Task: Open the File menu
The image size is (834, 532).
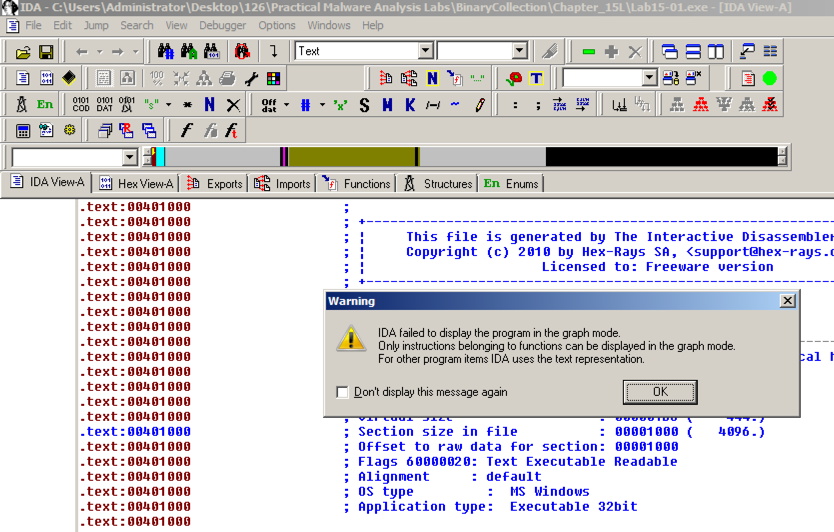Action: [x=34, y=25]
